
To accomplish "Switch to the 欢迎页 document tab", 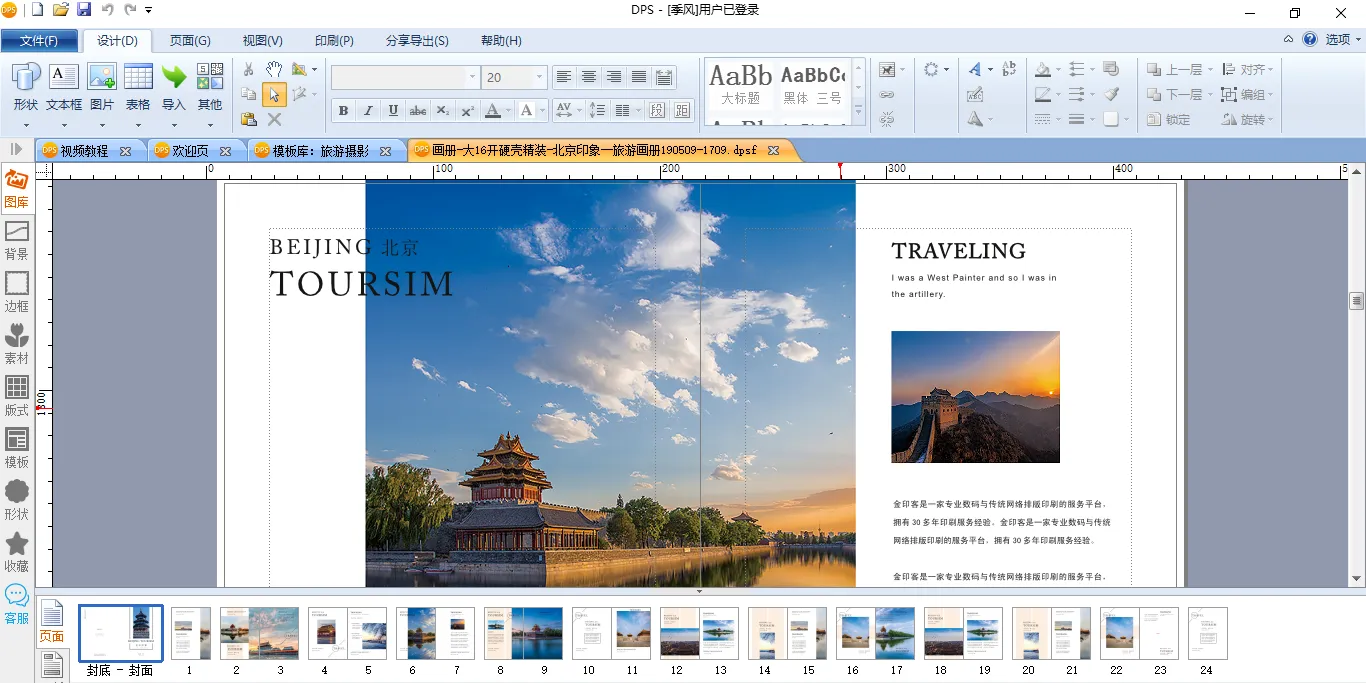I will click(x=190, y=151).
